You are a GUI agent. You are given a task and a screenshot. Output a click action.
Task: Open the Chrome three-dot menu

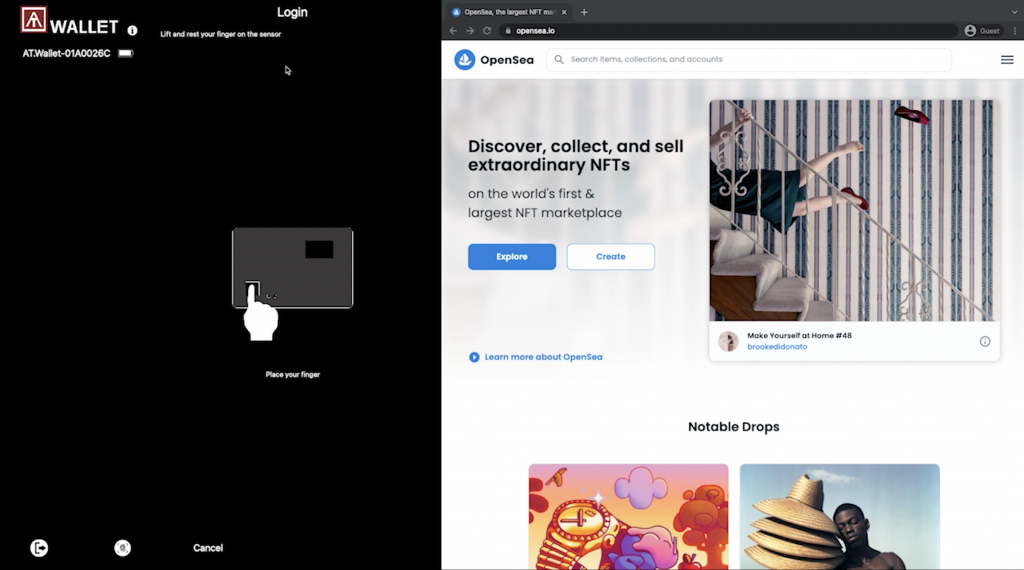coord(1013,31)
